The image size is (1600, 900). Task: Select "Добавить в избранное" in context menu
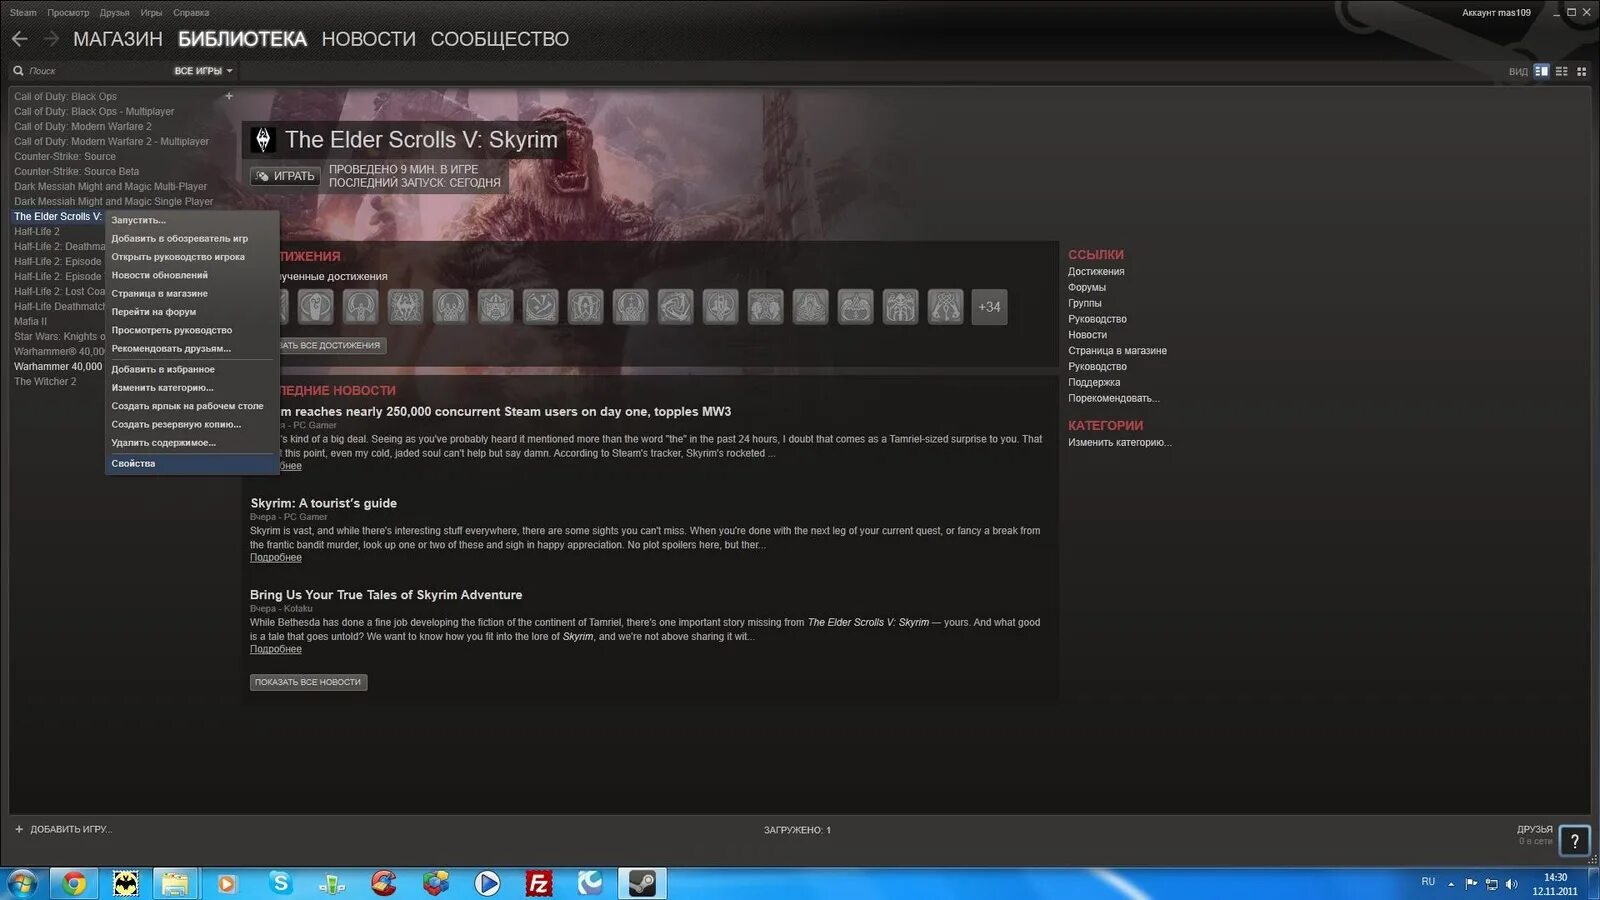[191, 370]
